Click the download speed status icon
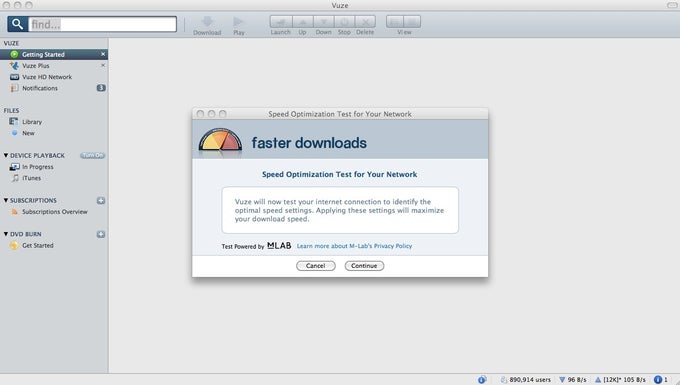 (x=562, y=380)
